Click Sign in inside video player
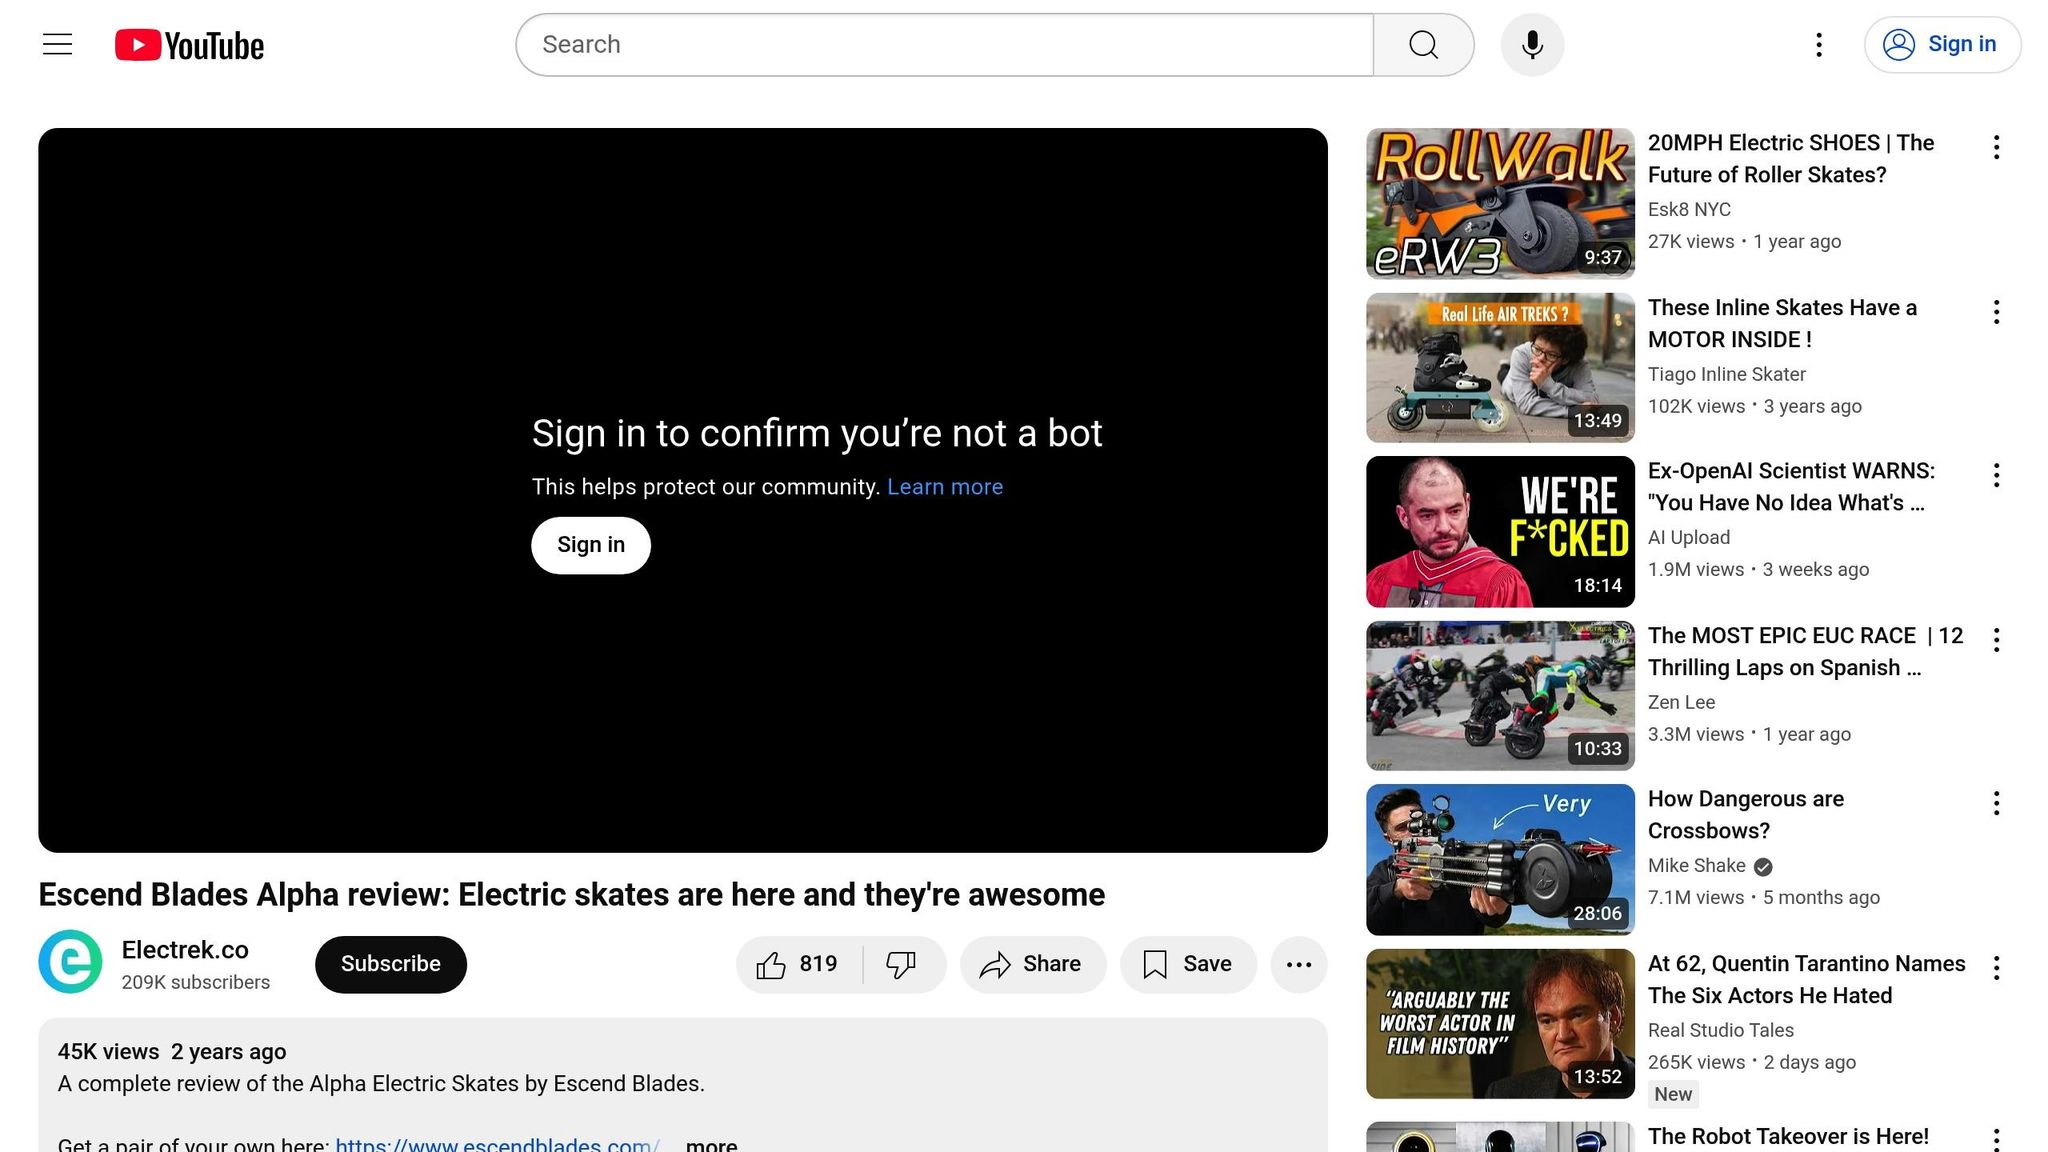 591,545
